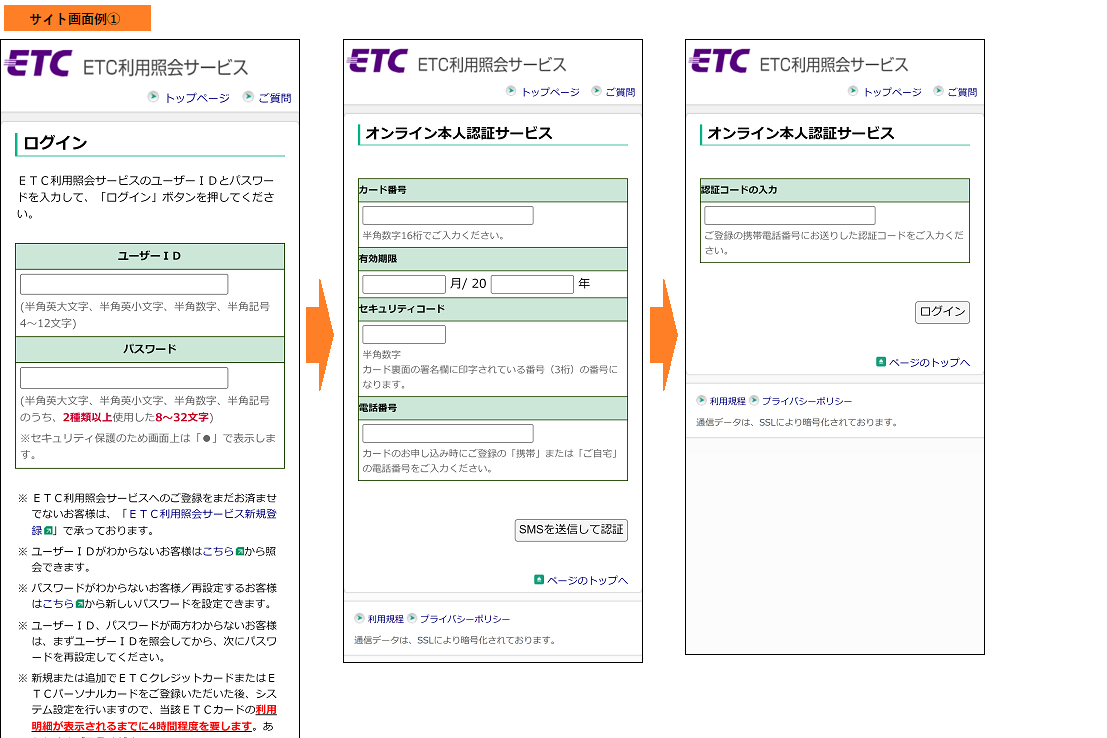Image resolution: width=1107 pixels, height=738 pixels.
Task: Click the ETC logo in the login screen
Action: pyautogui.click(x=37, y=64)
